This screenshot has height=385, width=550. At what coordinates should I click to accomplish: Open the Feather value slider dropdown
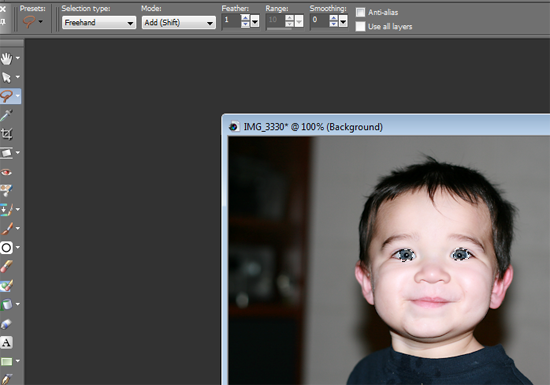(255, 22)
